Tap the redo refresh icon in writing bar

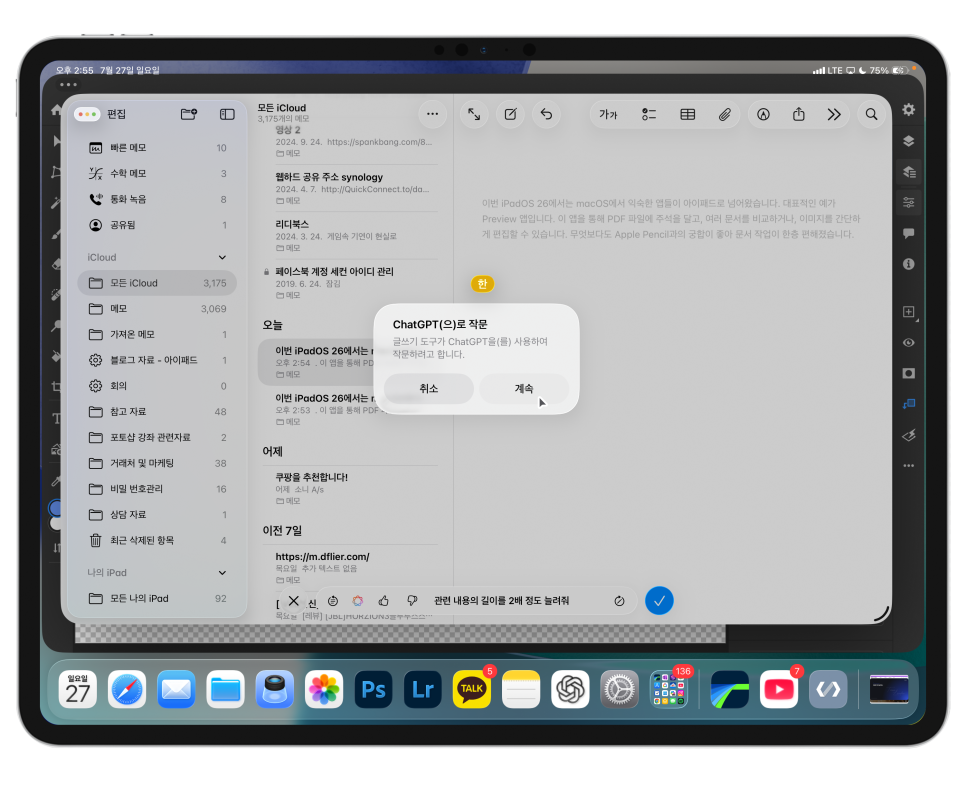[619, 601]
